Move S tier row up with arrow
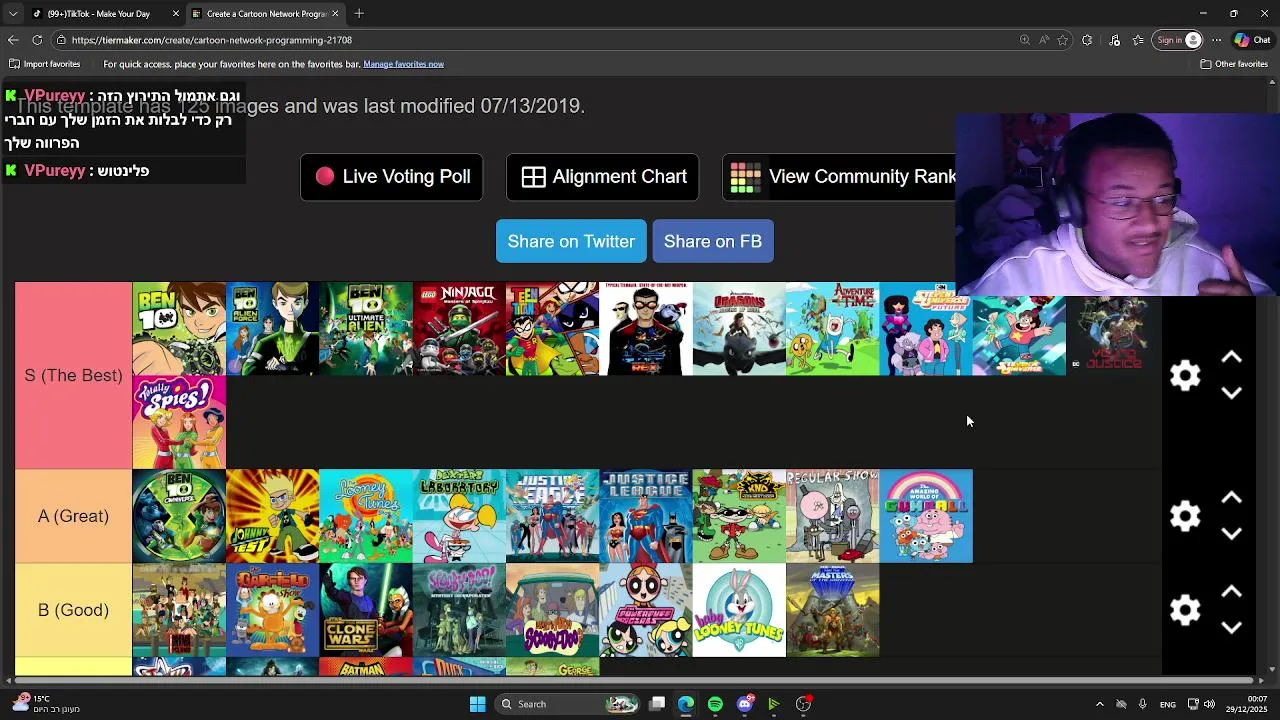 click(x=1231, y=357)
